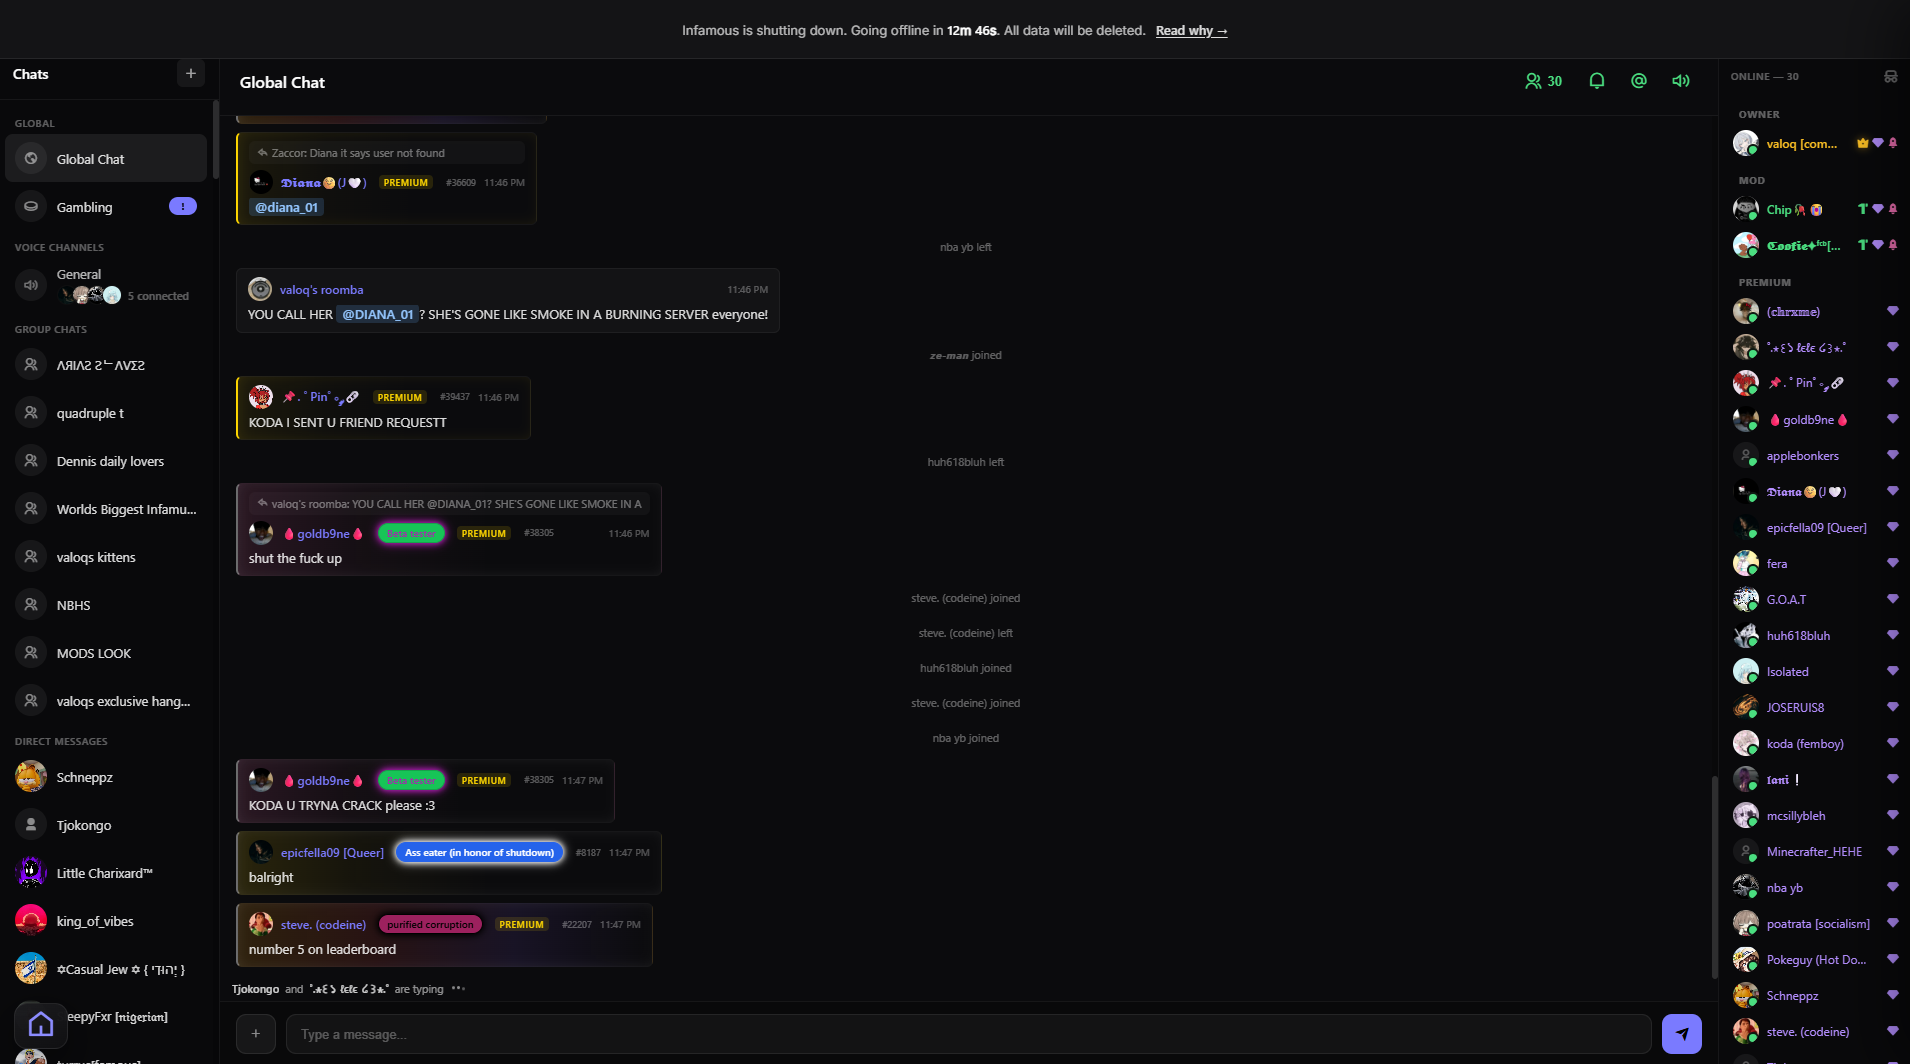The height and width of the screenshot is (1064, 1910).
Task: Click crown icon next to valoq
Action: [x=1862, y=143]
